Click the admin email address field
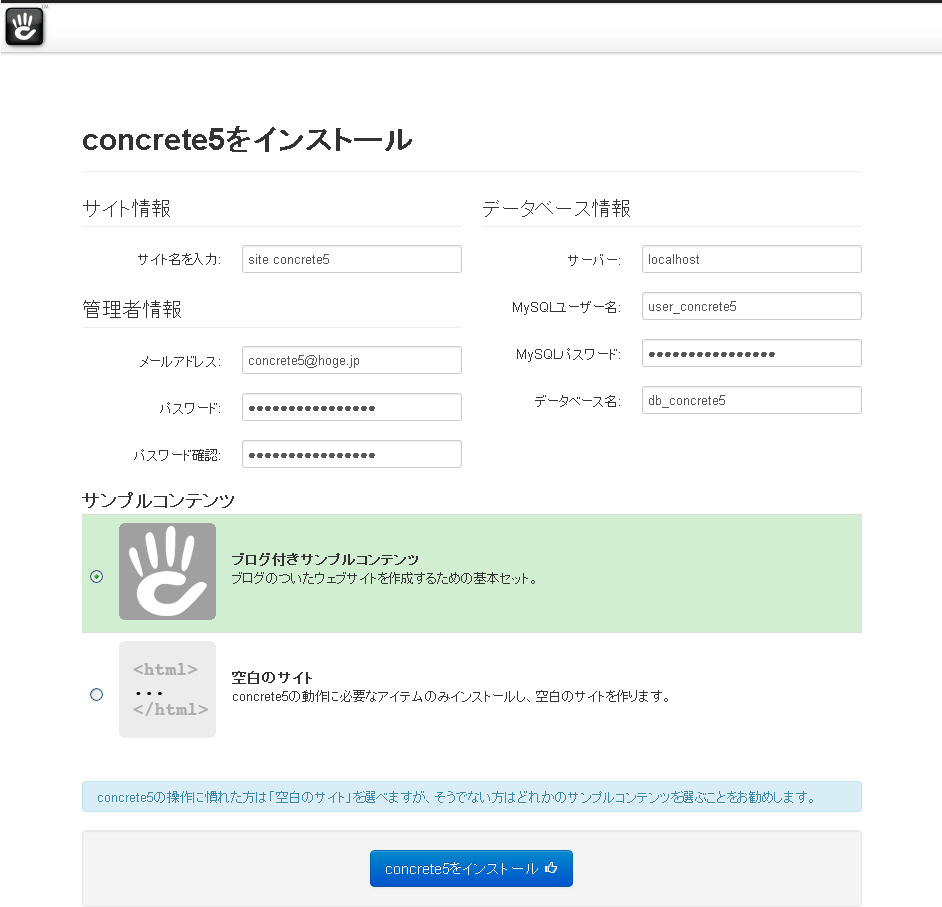Screen dimensions: 942x907 pyautogui.click(x=351, y=360)
